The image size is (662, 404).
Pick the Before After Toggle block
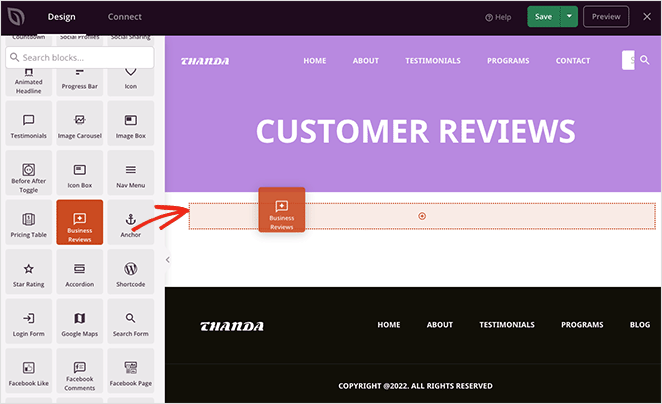click(x=28, y=175)
